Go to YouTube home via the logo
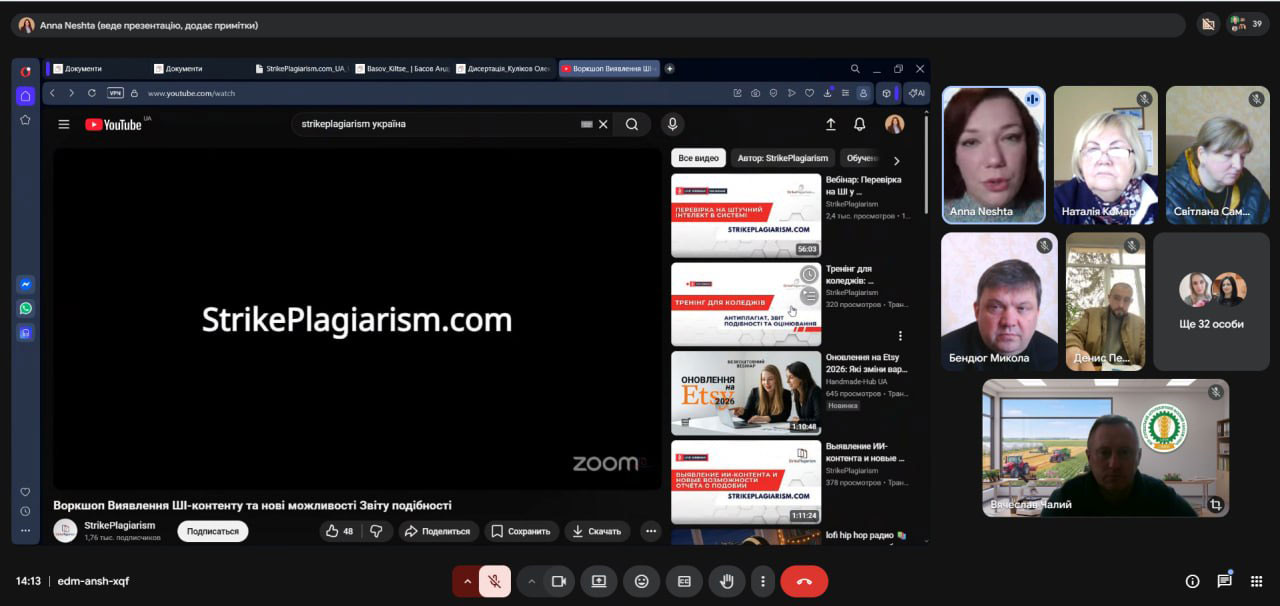Image resolution: width=1280 pixels, height=606 pixels. point(113,124)
